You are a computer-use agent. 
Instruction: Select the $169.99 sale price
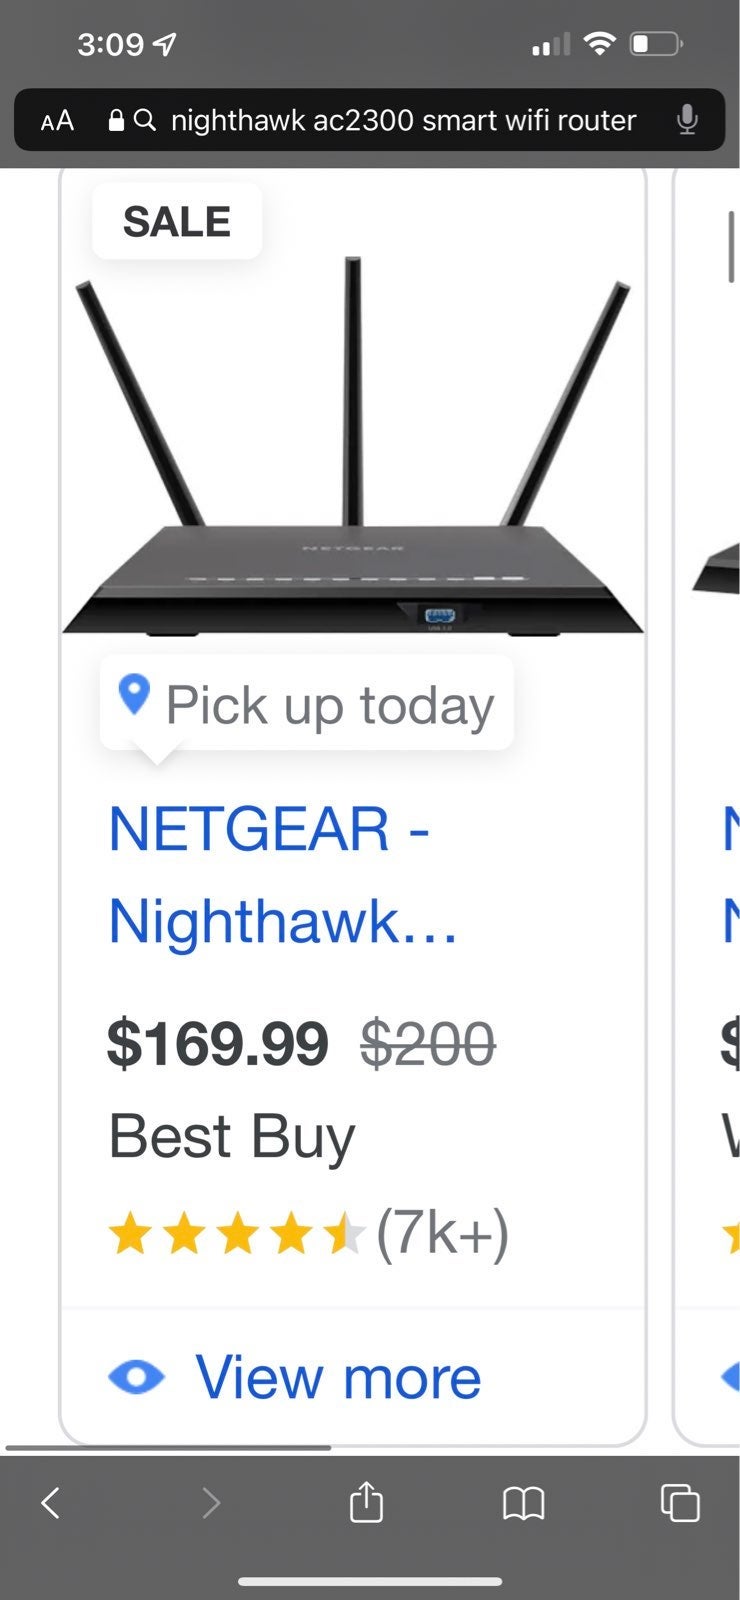[x=217, y=1043]
